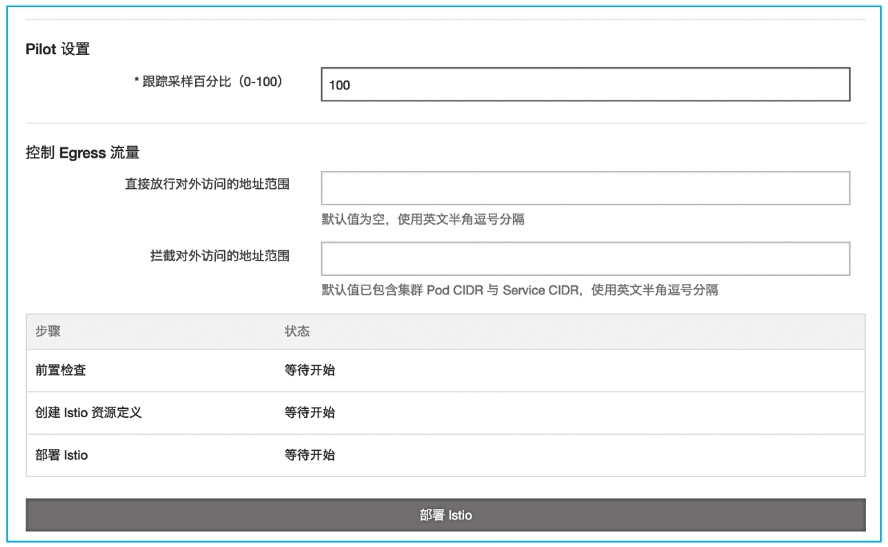Click the 跟踪采样百分比 (0-100) label
The image size is (888, 547).
point(212,82)
